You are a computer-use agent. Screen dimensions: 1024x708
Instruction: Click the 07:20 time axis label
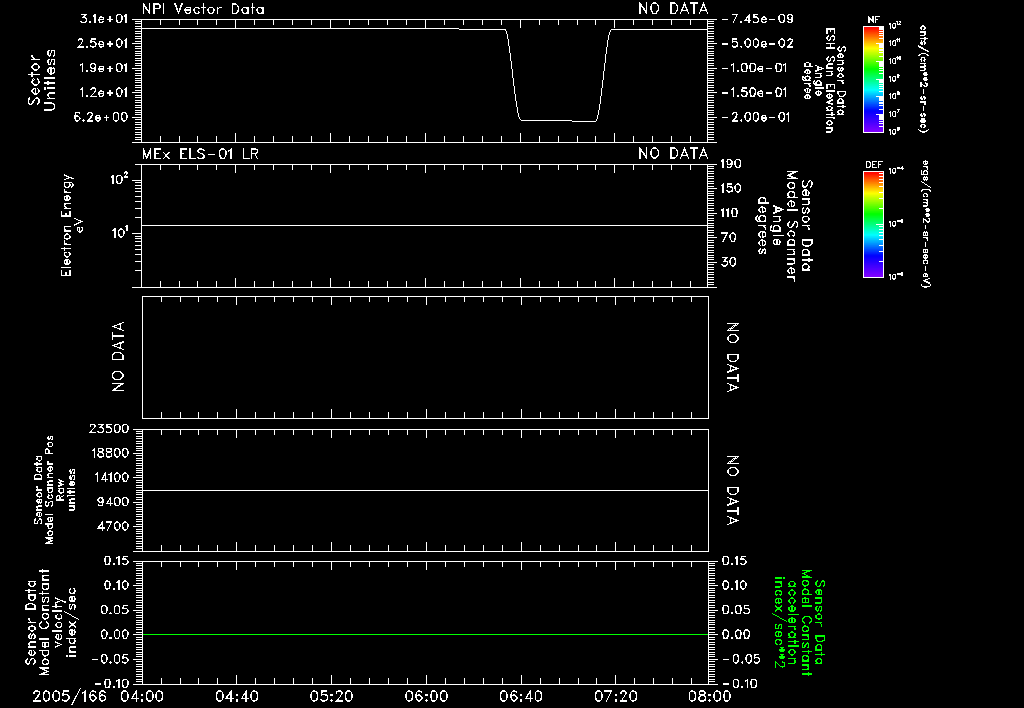coord(615,696)
